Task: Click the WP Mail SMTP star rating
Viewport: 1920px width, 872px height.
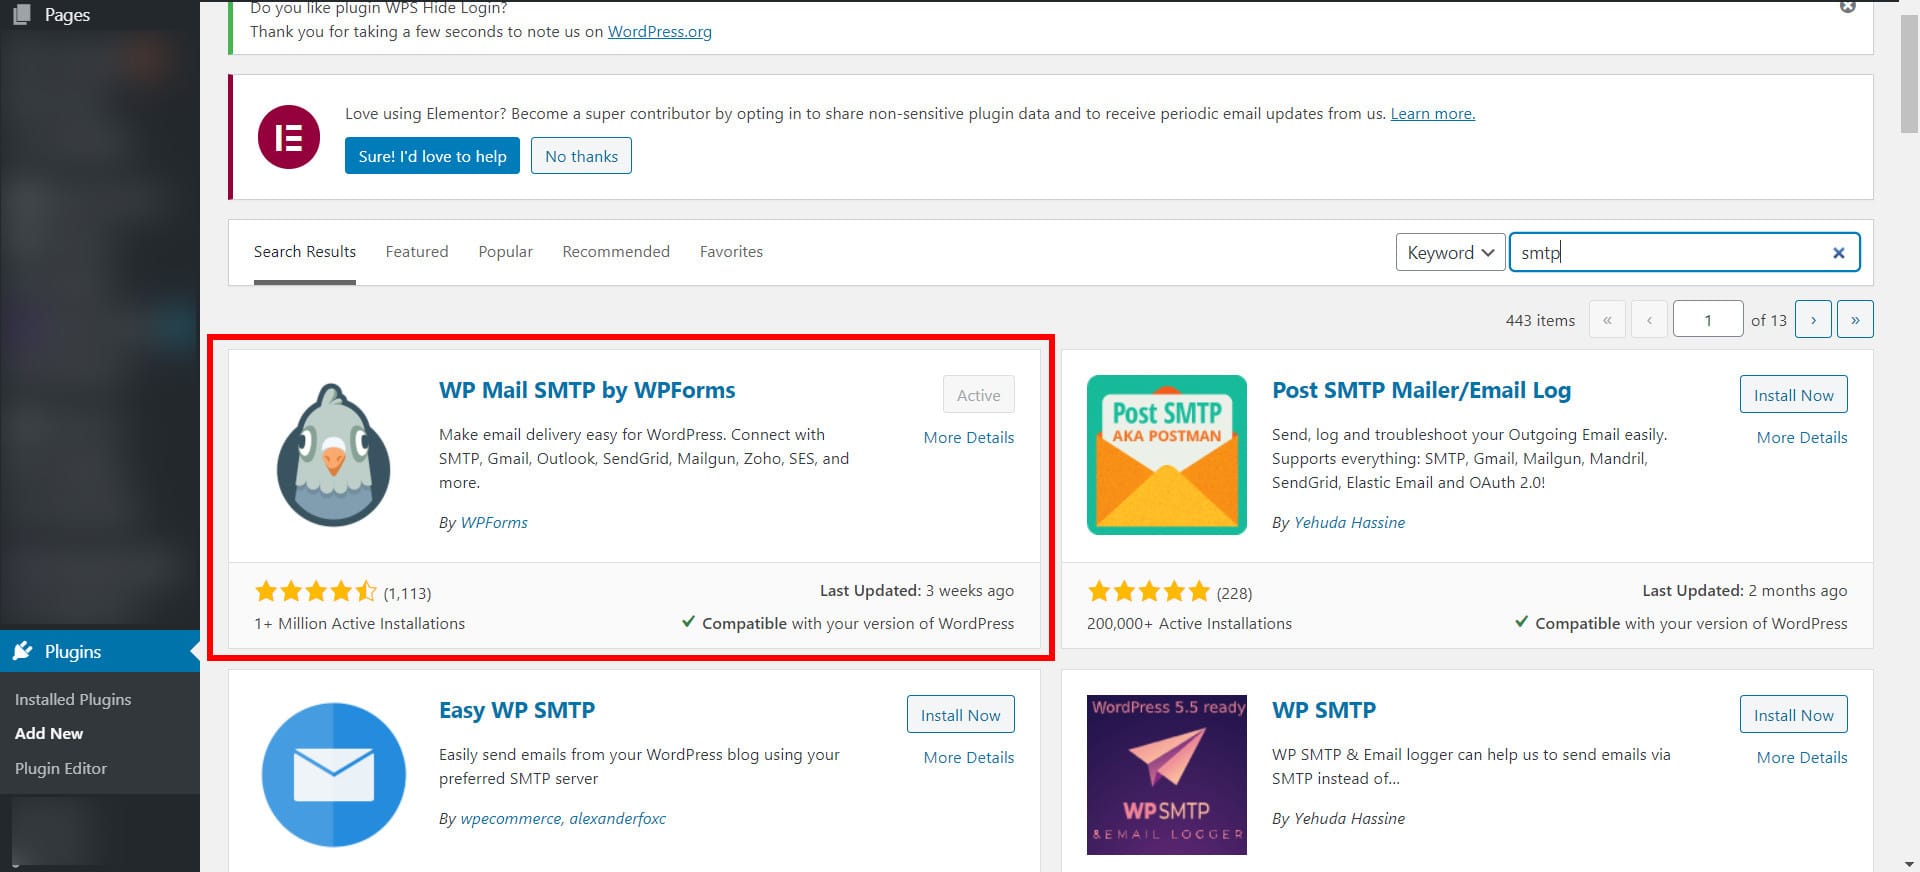Action: point(316,592)
